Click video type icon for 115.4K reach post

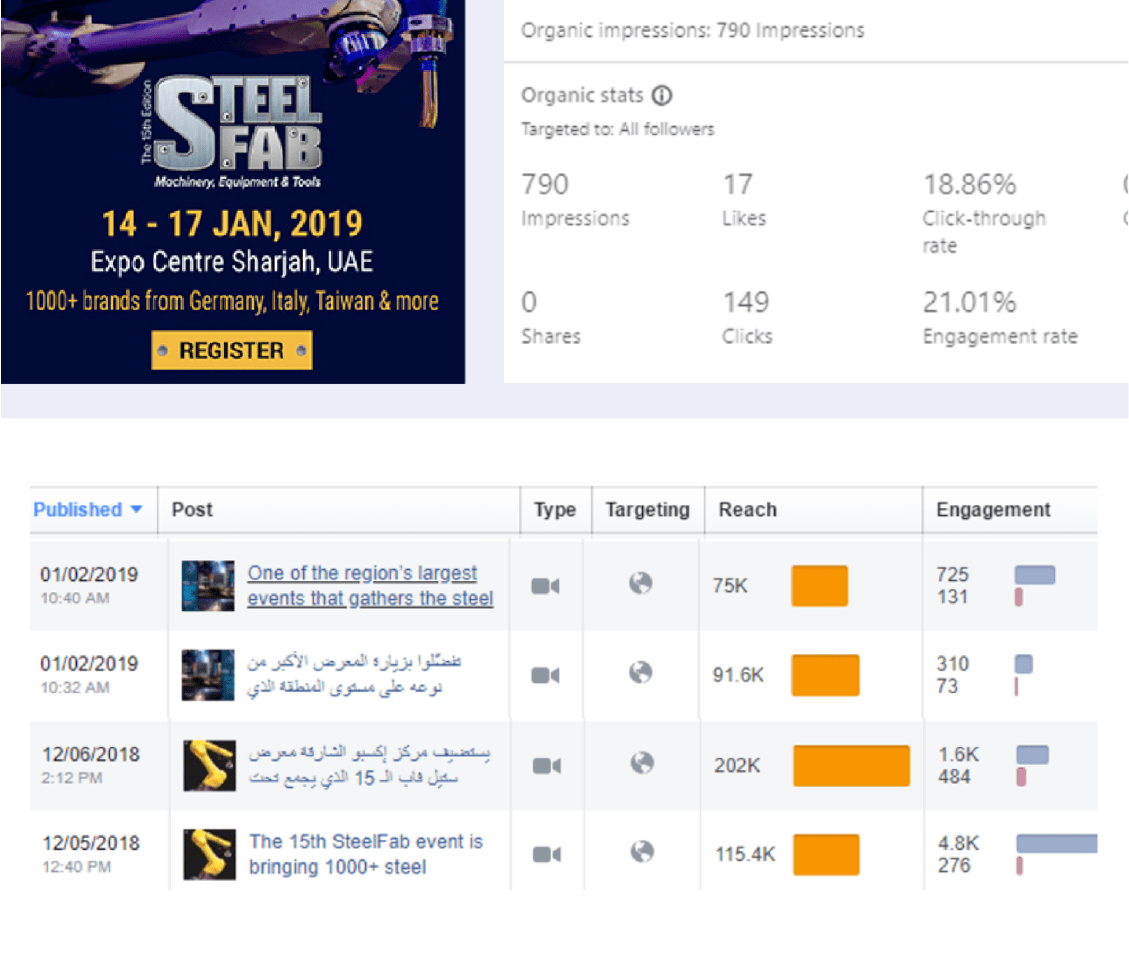tap(546, 854)
